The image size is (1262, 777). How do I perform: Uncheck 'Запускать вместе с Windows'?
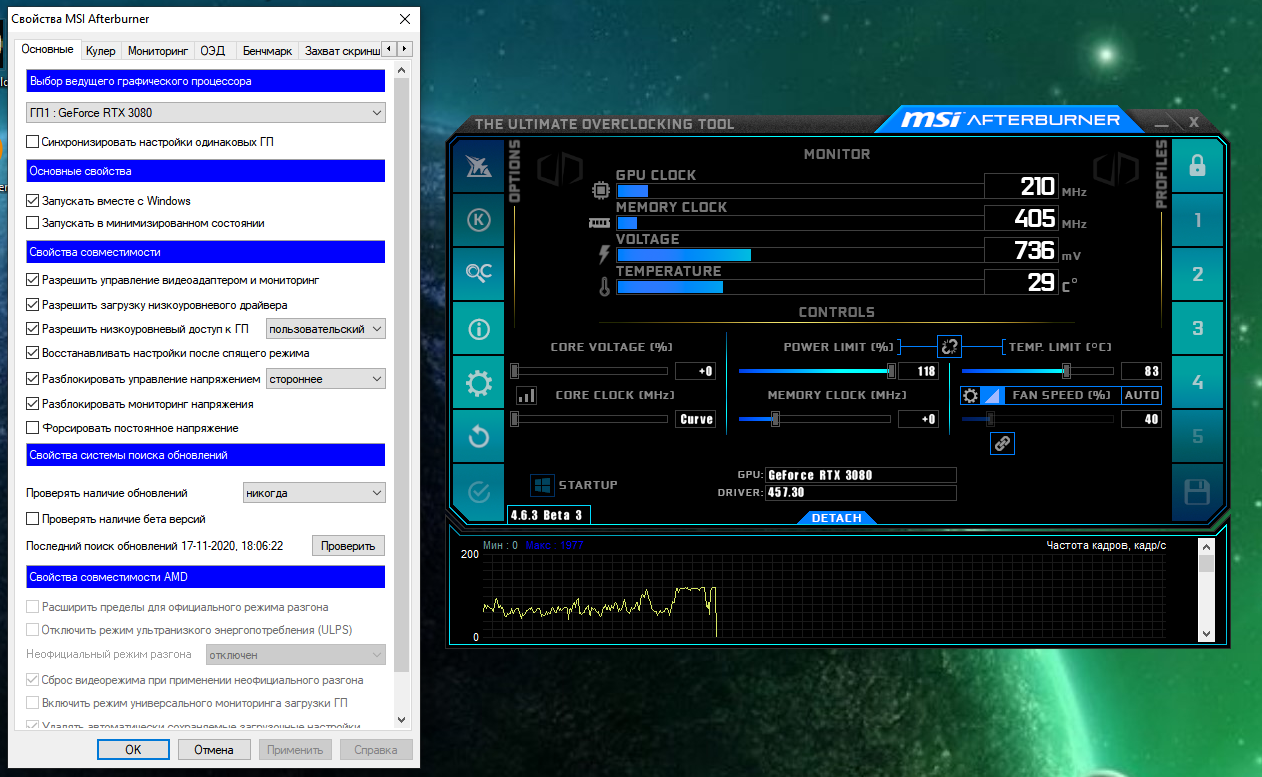[33, 201]
